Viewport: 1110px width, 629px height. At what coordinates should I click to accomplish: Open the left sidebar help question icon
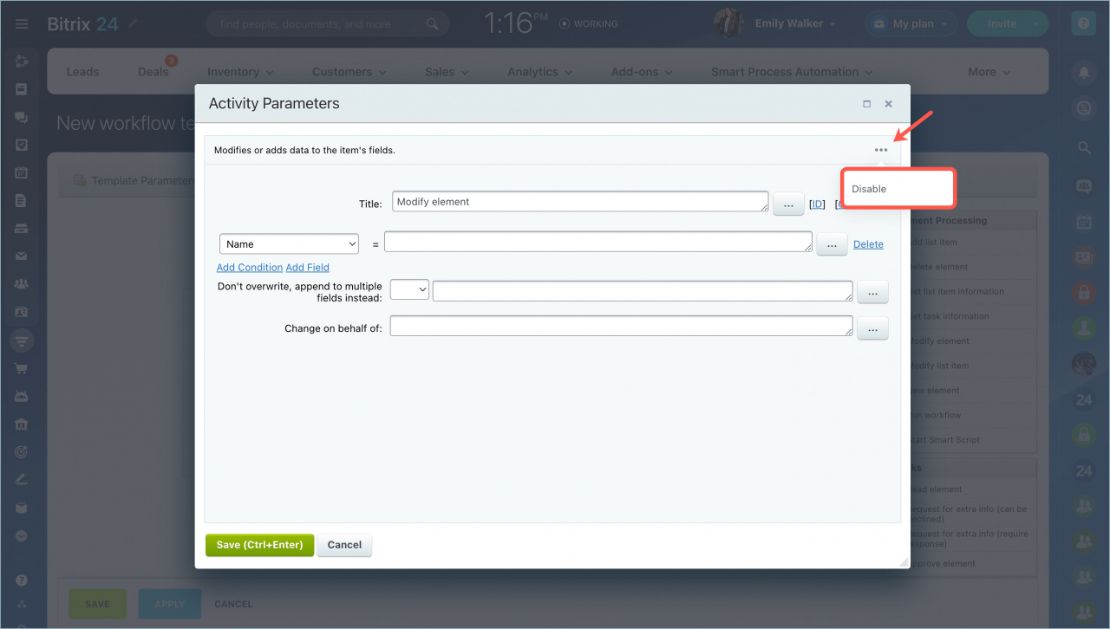(21, 580)
